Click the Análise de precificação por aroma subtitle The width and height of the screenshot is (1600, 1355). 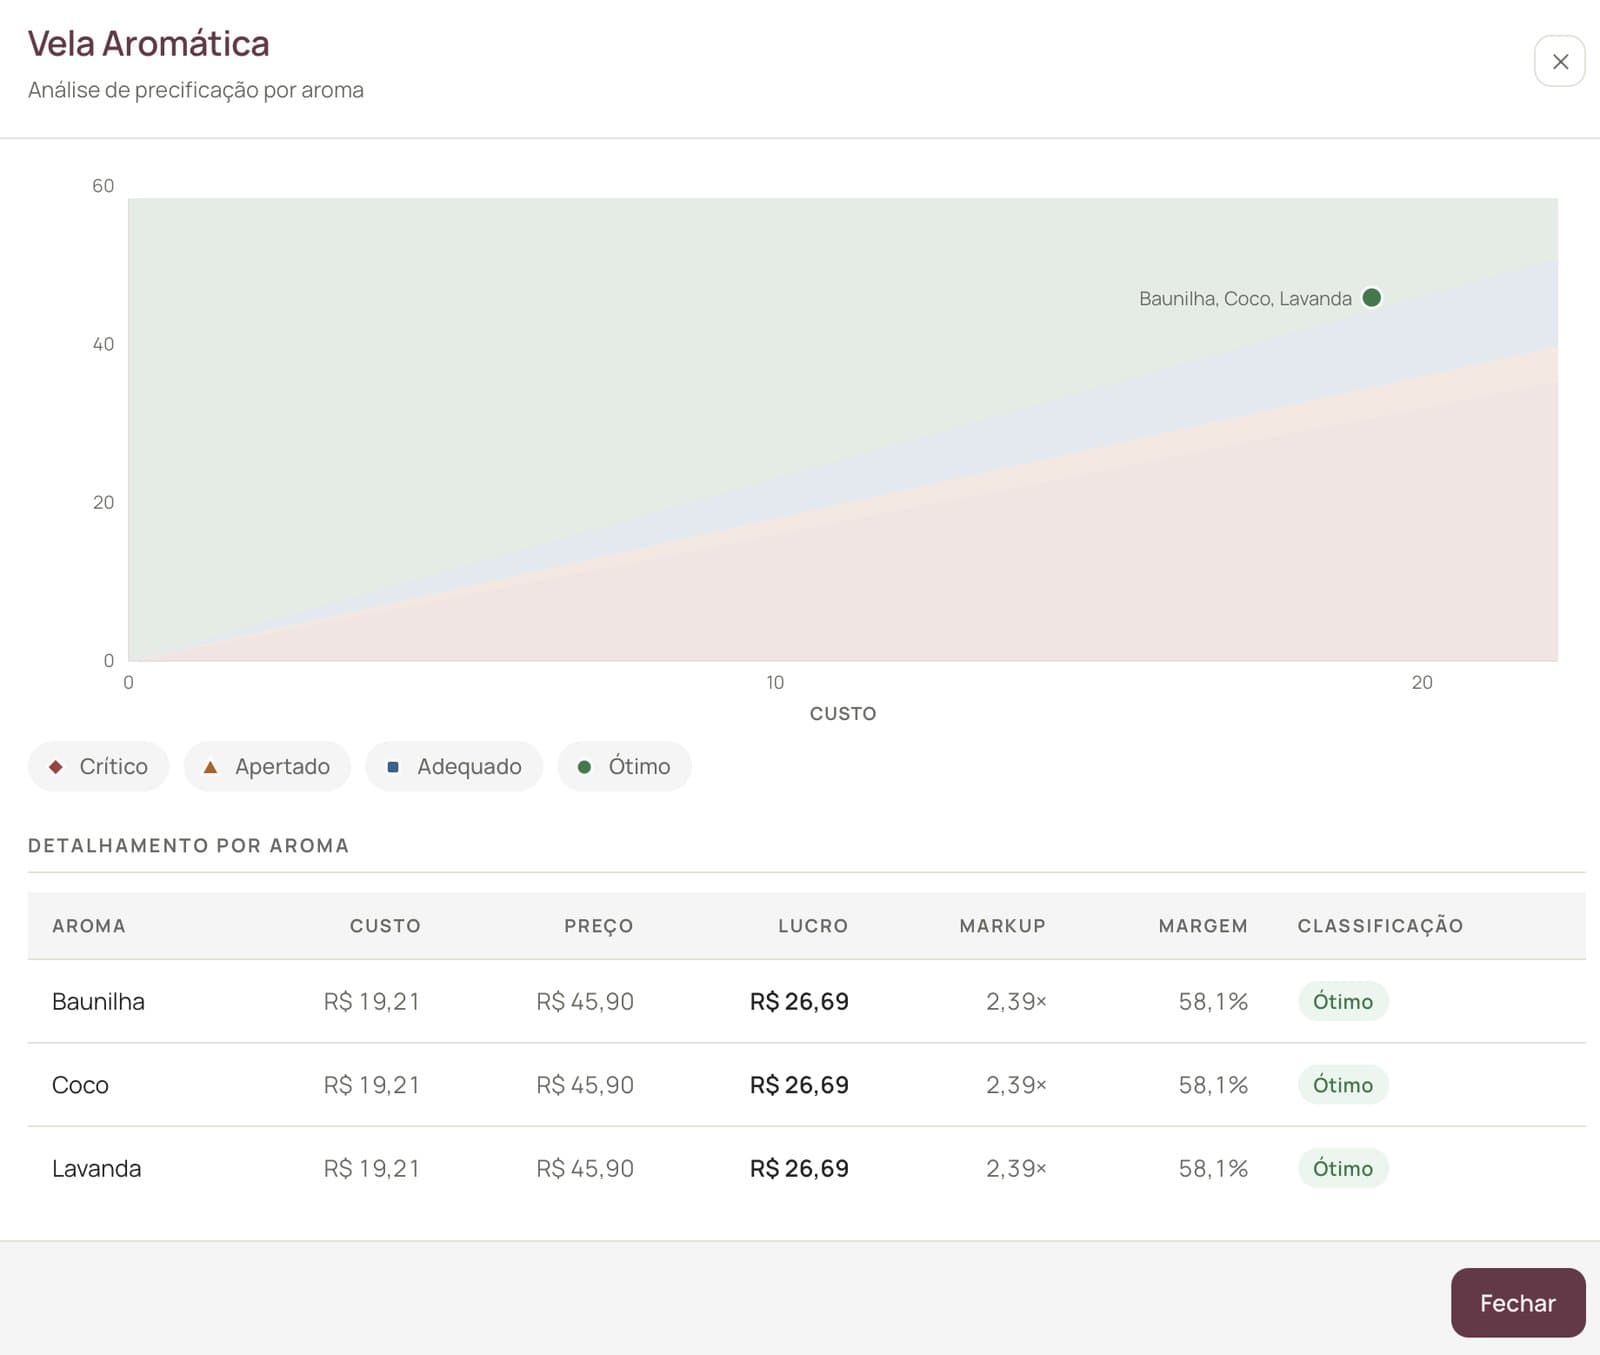(x=196, y=90)
